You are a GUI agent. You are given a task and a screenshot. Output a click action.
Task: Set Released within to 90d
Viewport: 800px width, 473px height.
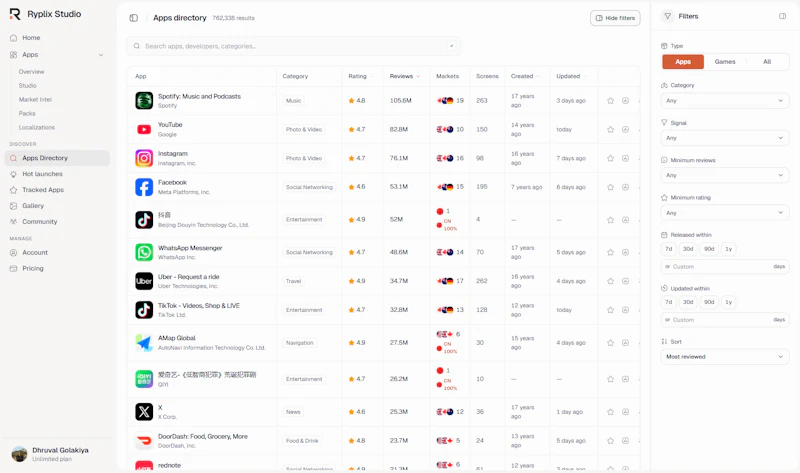click(x=709, y=249)
